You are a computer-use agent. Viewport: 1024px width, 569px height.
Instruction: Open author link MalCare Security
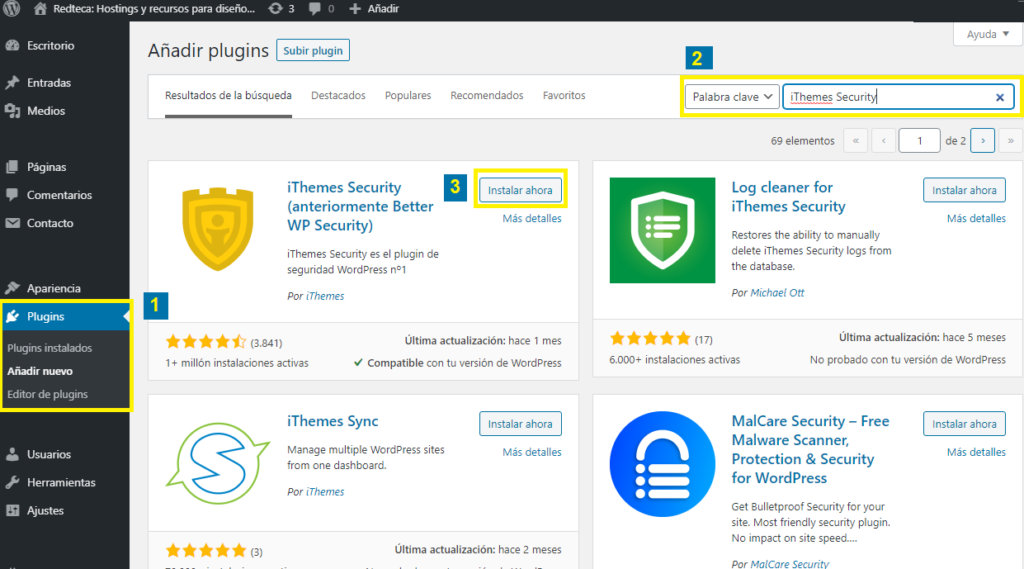[790, 563]
